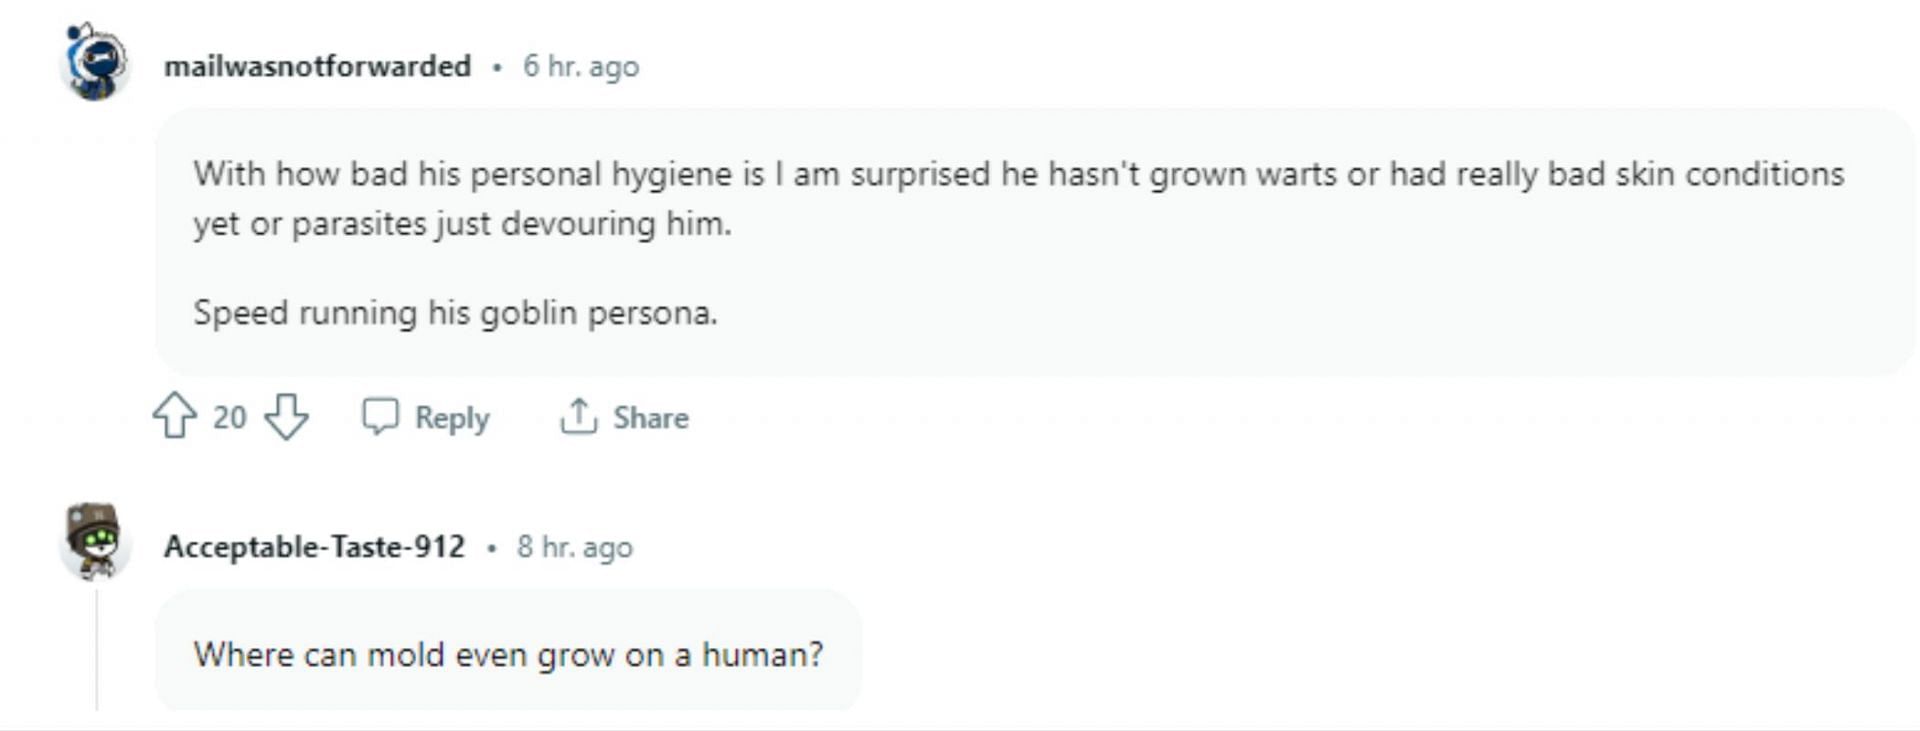Open mailwasnotforwarded's avatar image
Screen dimensions: 1920x731
coord(95,62)
